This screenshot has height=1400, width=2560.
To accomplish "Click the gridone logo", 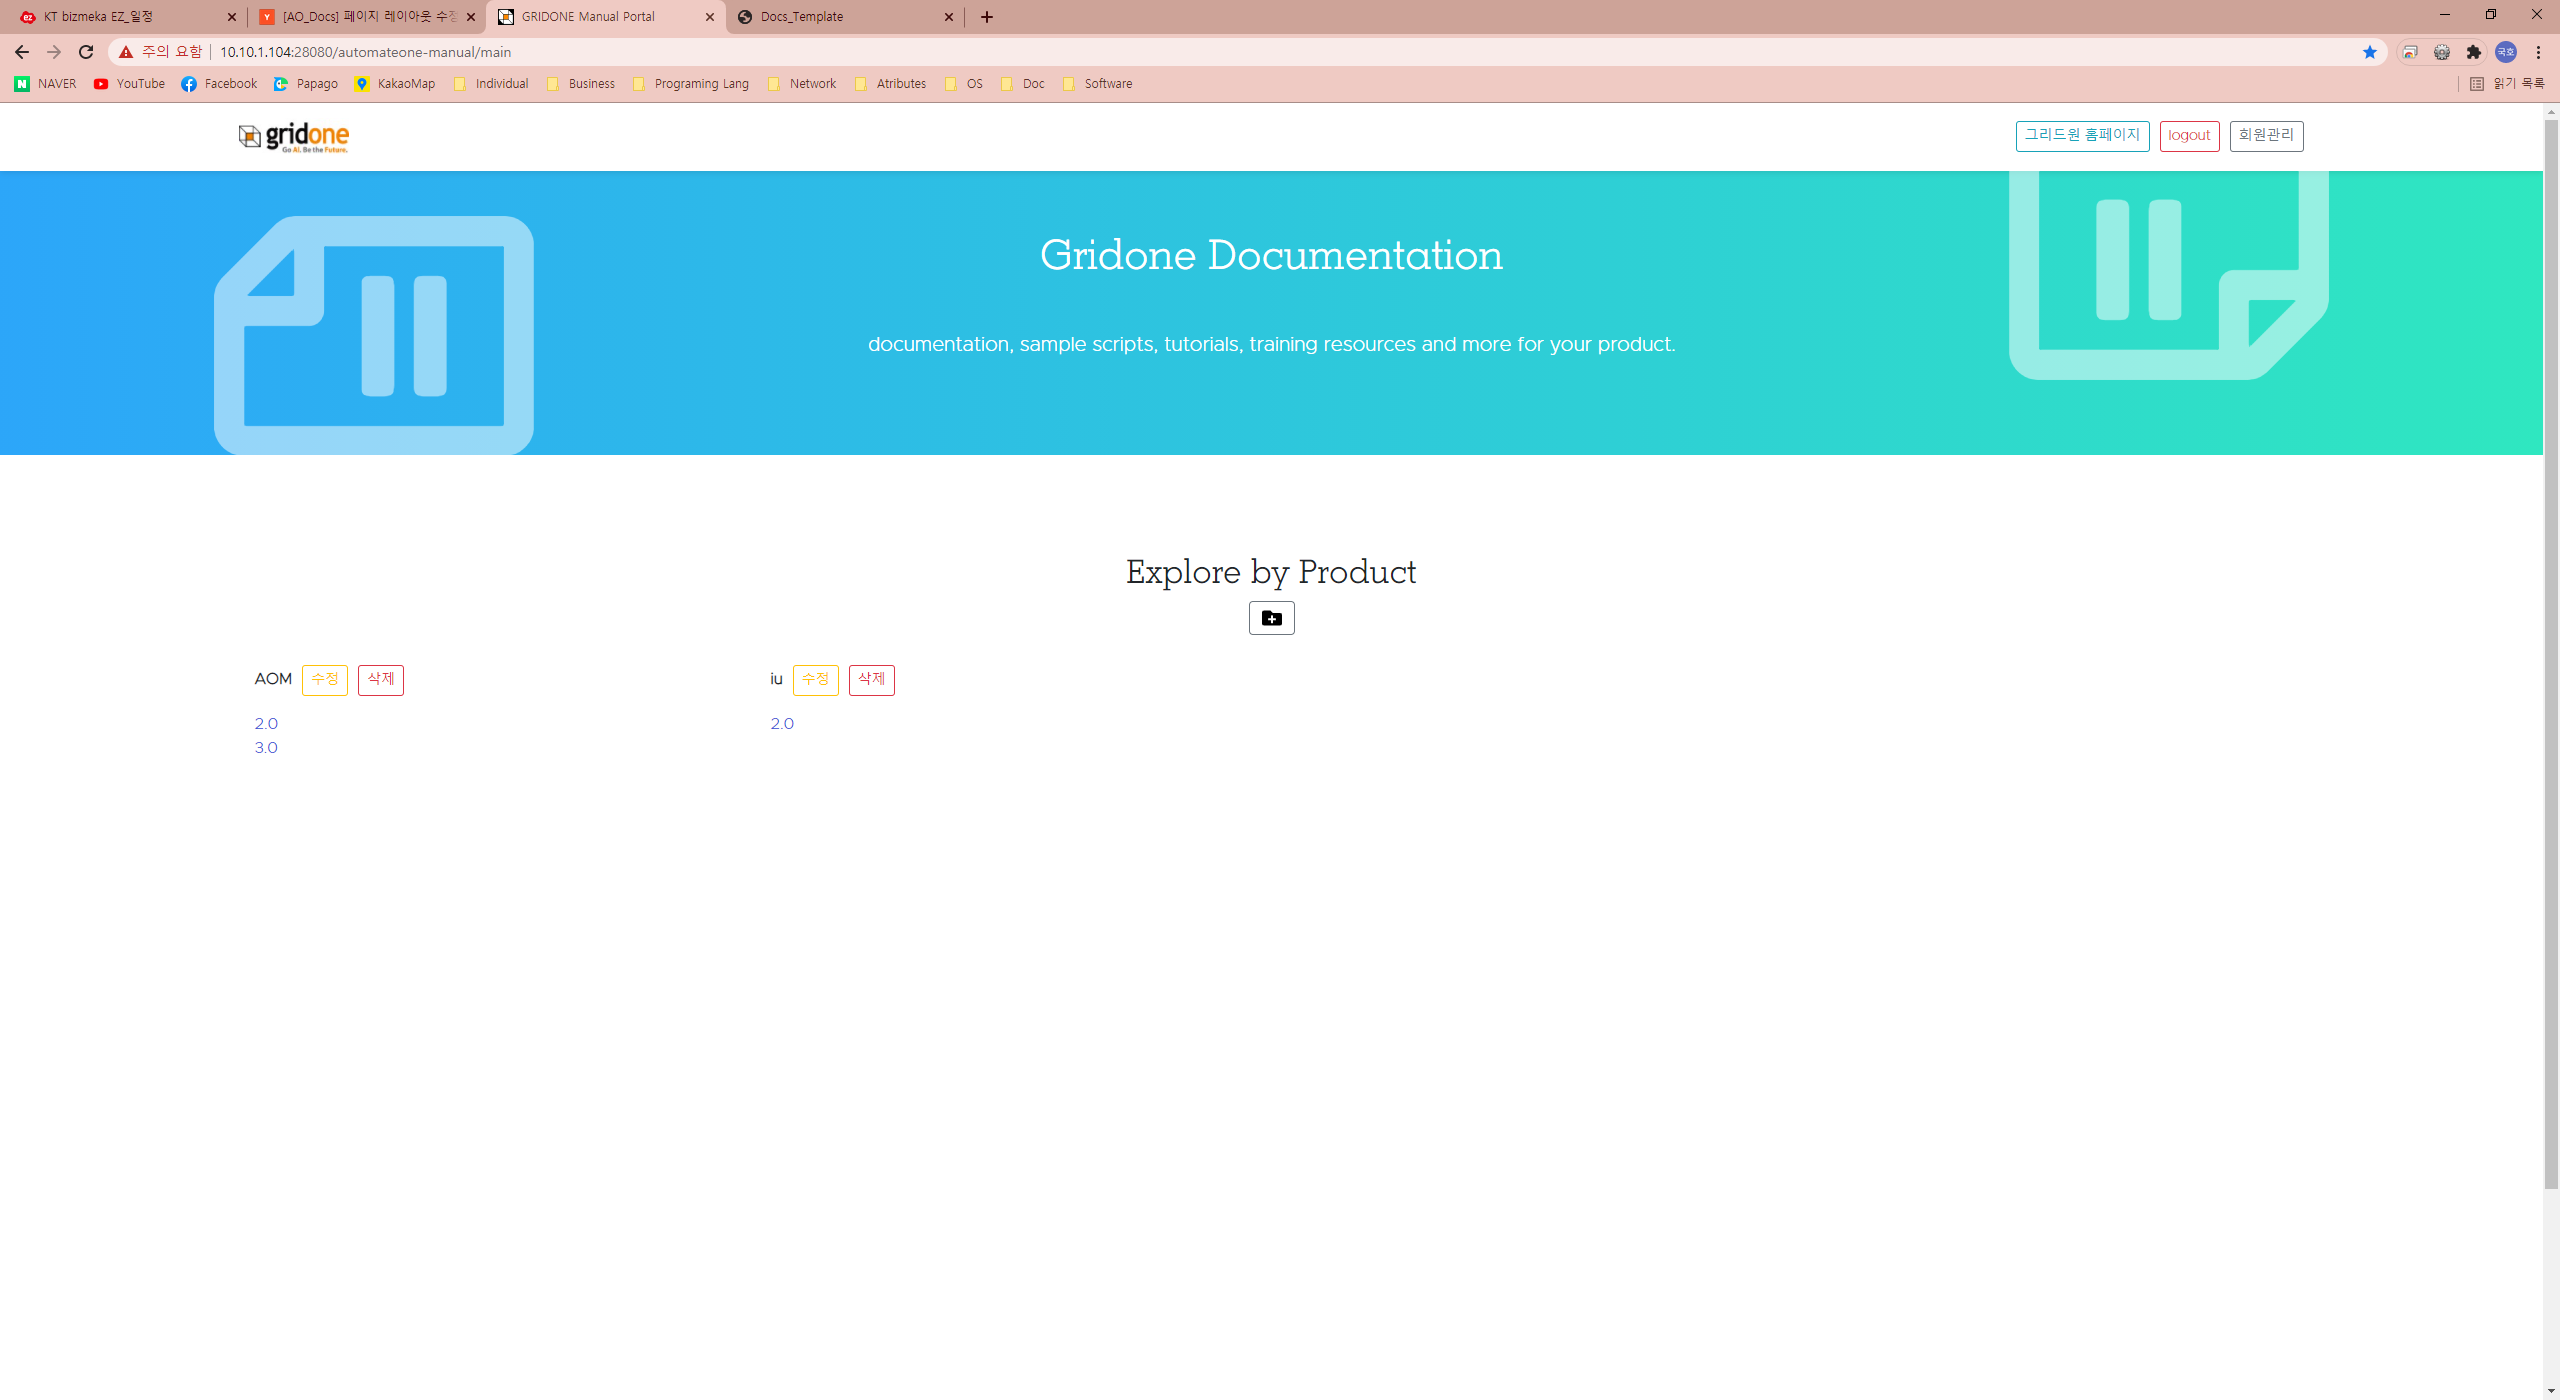I will tap(294, 137).
